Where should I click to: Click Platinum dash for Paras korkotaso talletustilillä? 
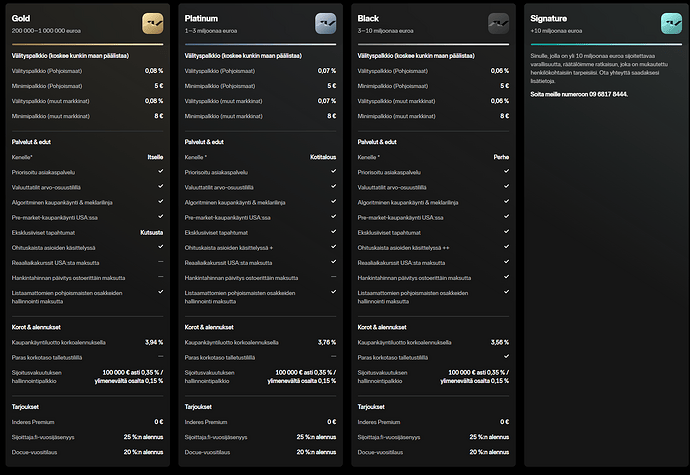click(x=334, y=356)
